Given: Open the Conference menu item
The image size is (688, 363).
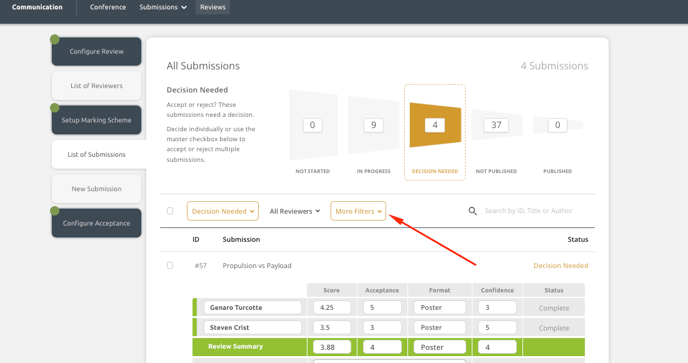Looking at the screenshot, I should pyautogui.click(x=108, y=7).
